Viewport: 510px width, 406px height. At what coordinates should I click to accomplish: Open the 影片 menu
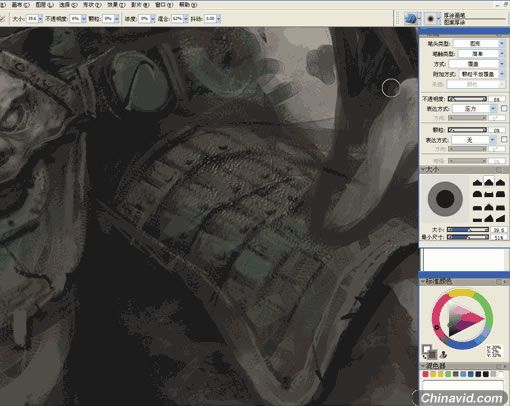point(140,5)
